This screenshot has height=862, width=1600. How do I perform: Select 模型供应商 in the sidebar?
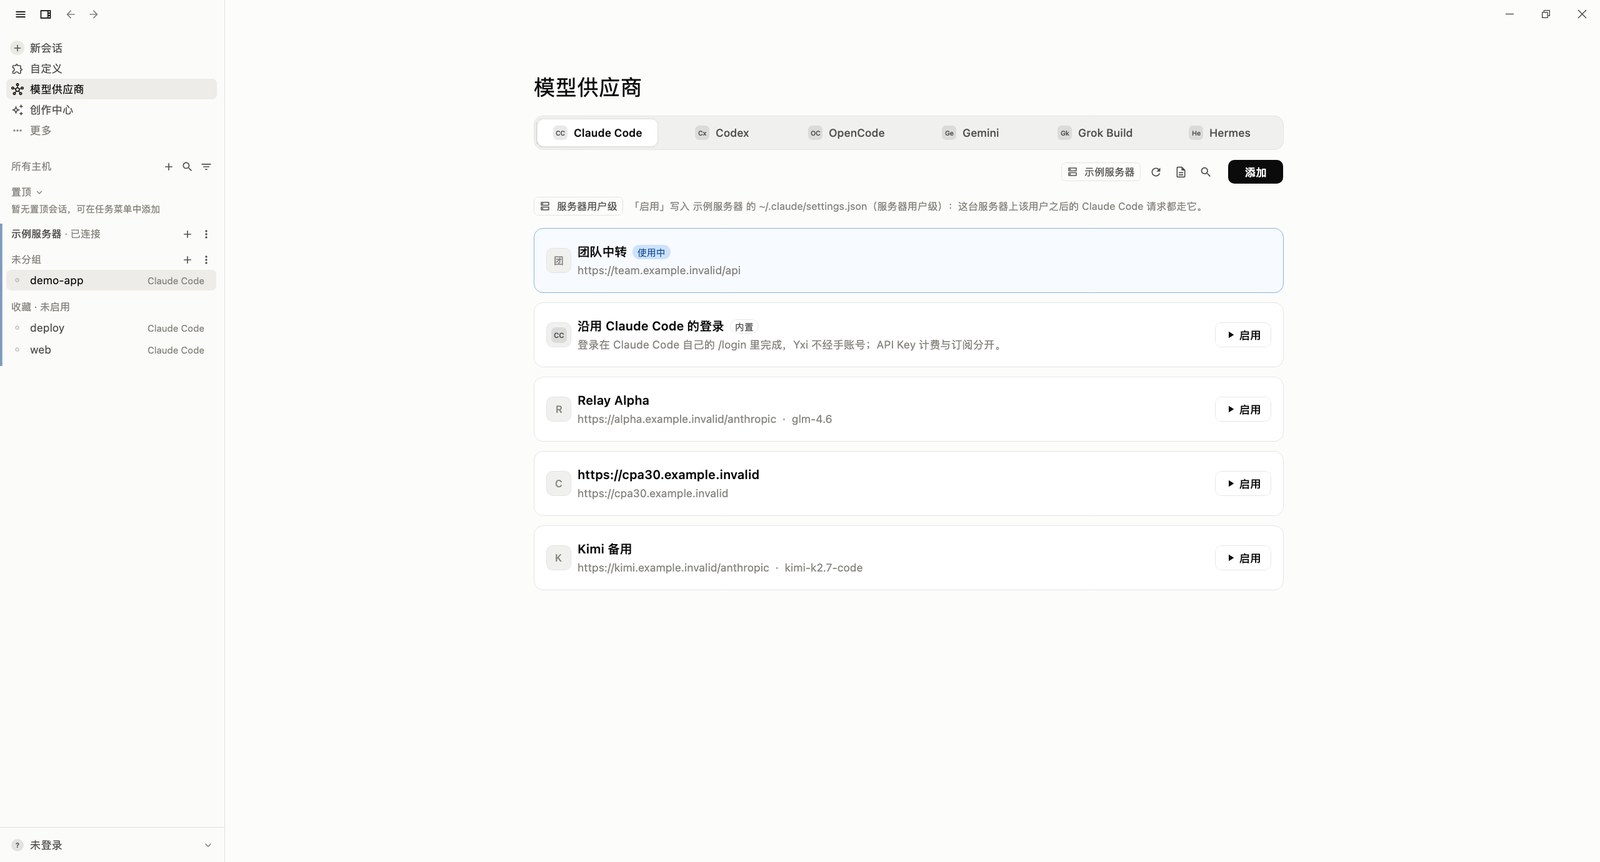(111, 89)
